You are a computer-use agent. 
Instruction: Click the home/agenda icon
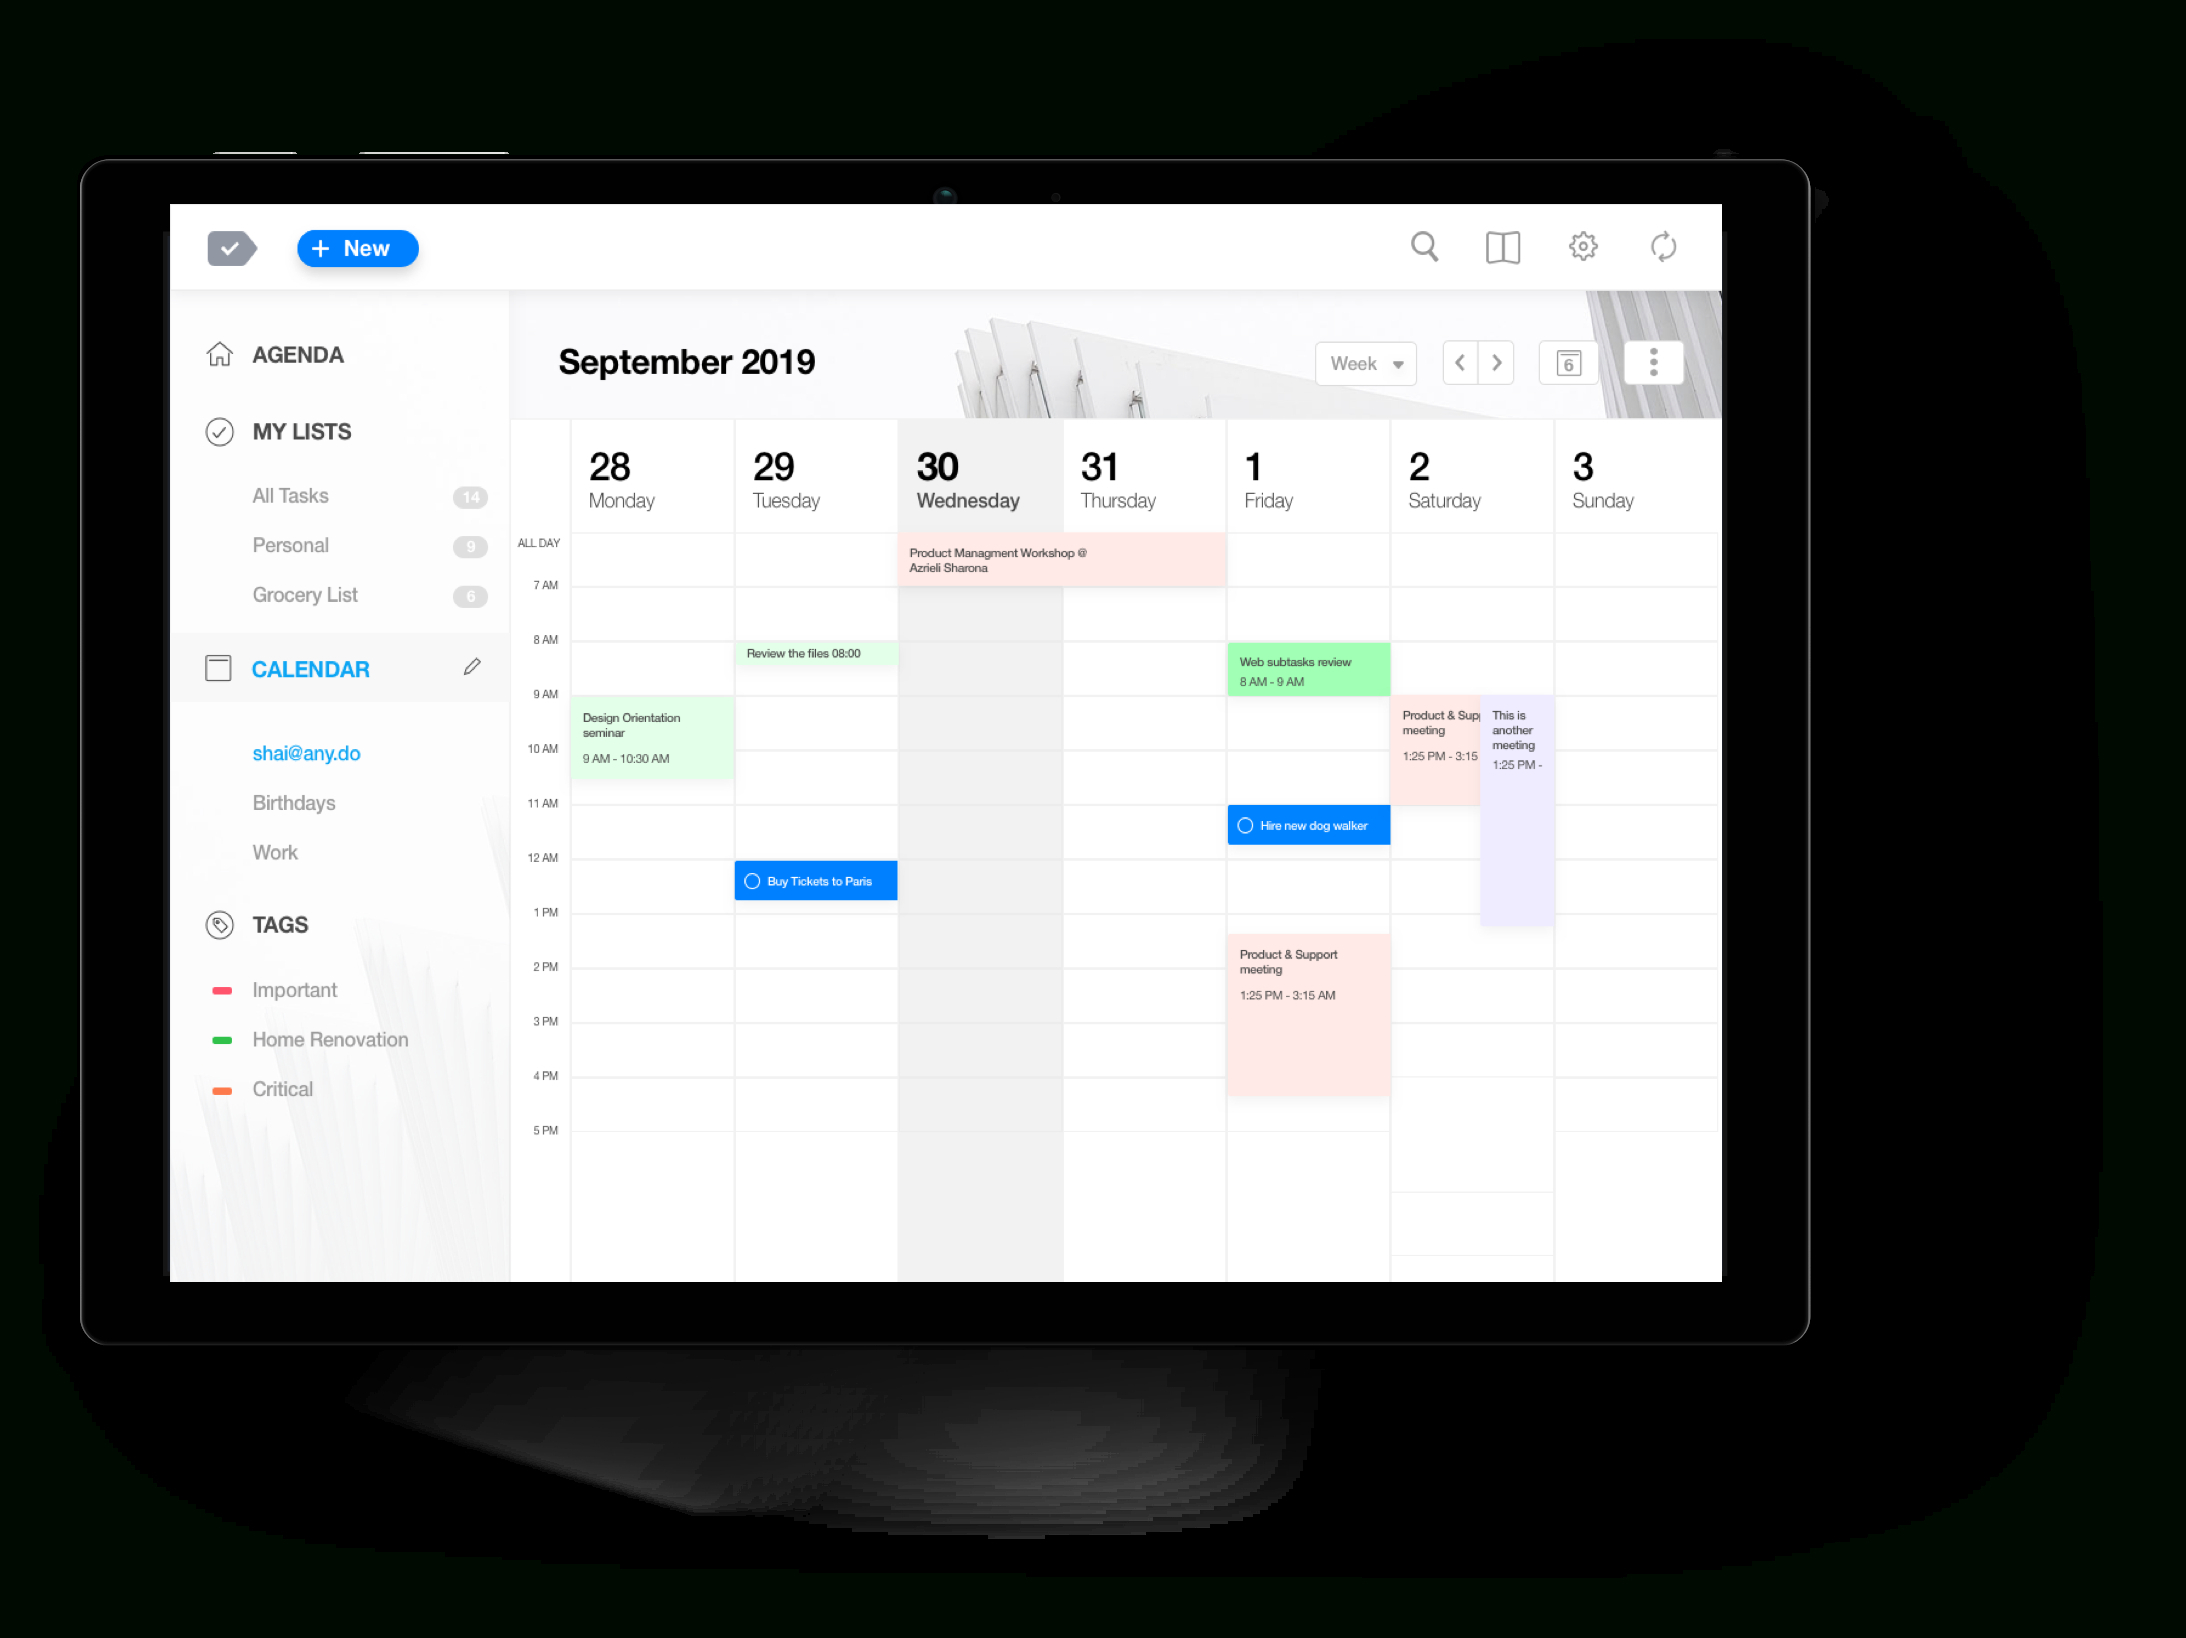[218, 354]
